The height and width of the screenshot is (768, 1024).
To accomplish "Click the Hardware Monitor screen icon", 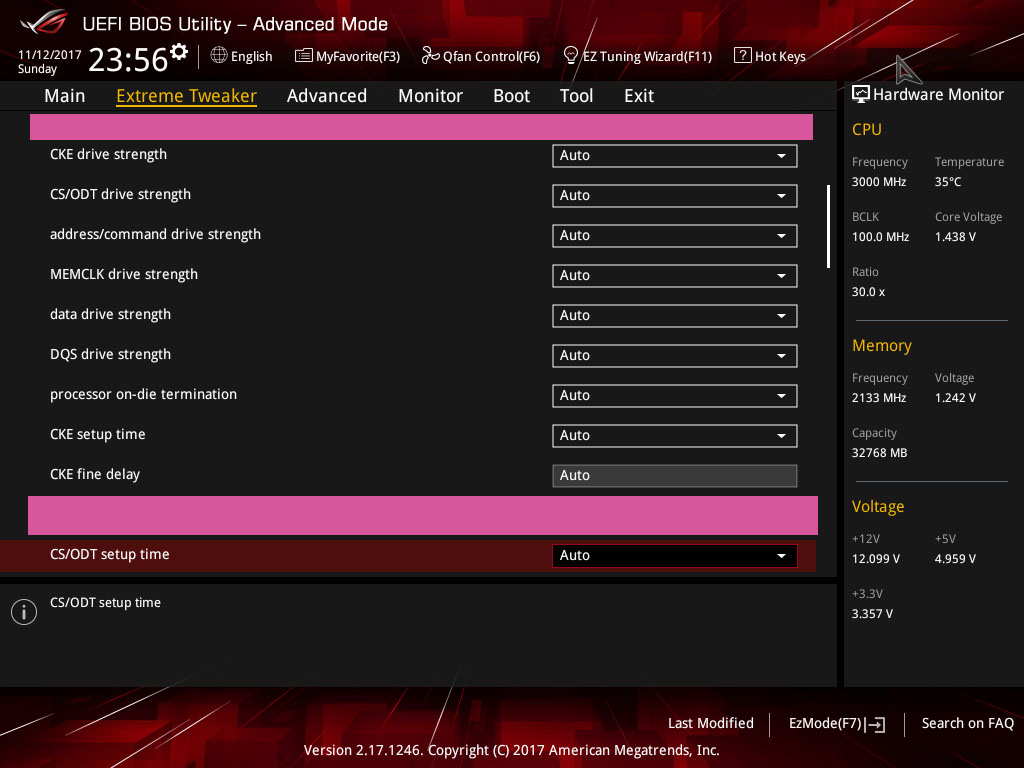I will pyautogui.click(x=861, y=94).
